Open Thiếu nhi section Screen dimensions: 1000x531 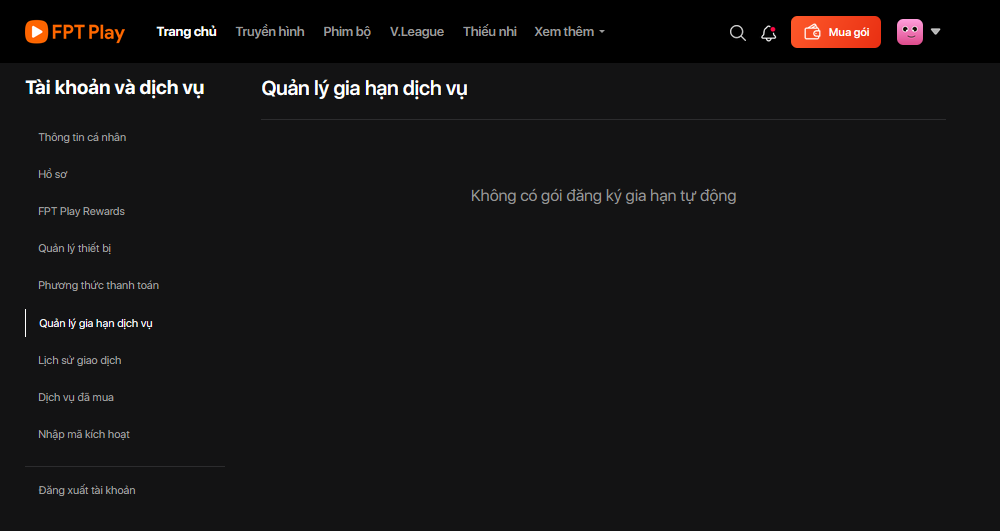[490, 31]
